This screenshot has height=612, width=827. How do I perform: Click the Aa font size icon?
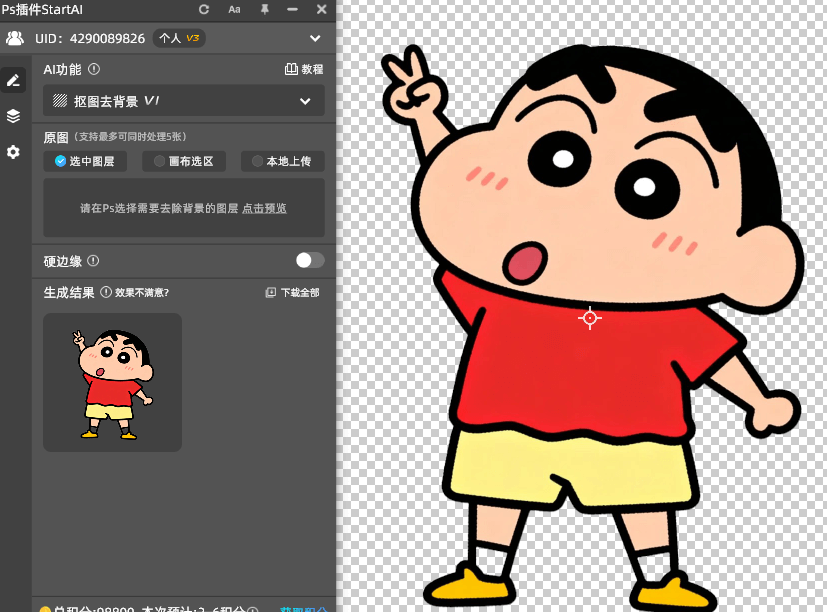tap(234, 9)
